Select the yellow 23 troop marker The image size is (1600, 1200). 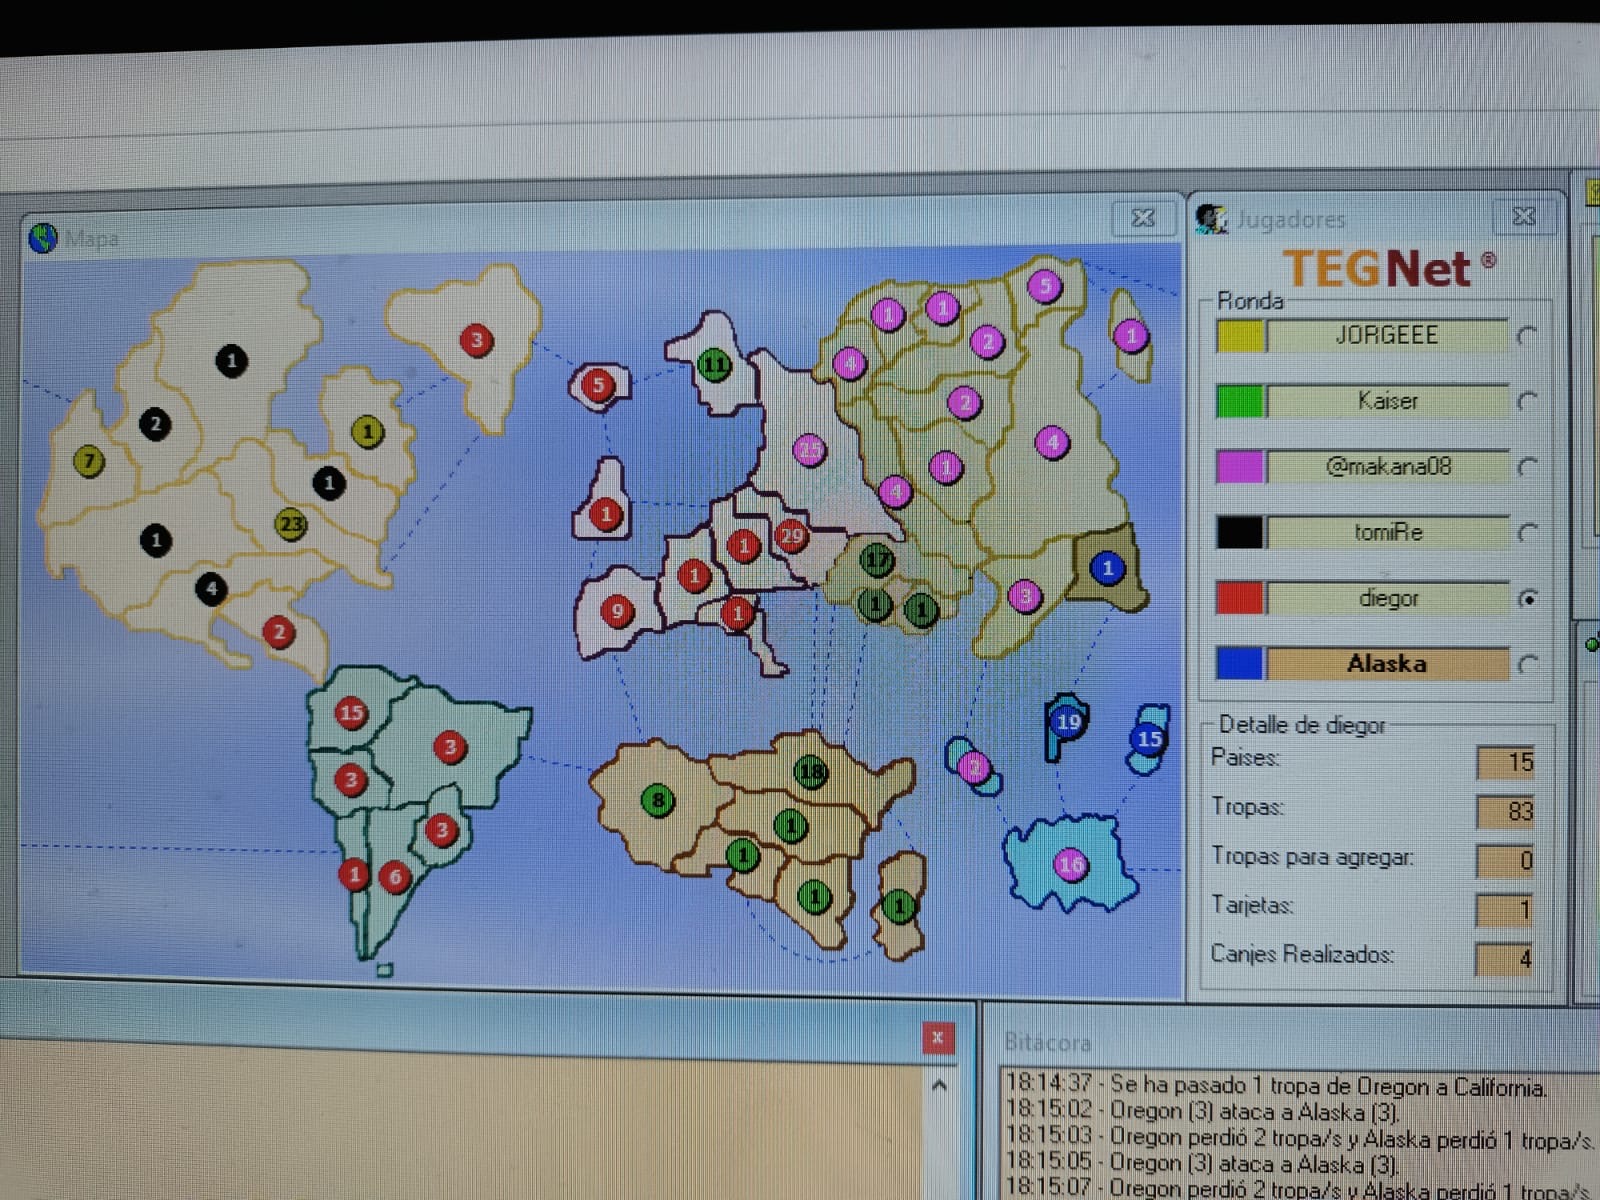coord(291,523)
